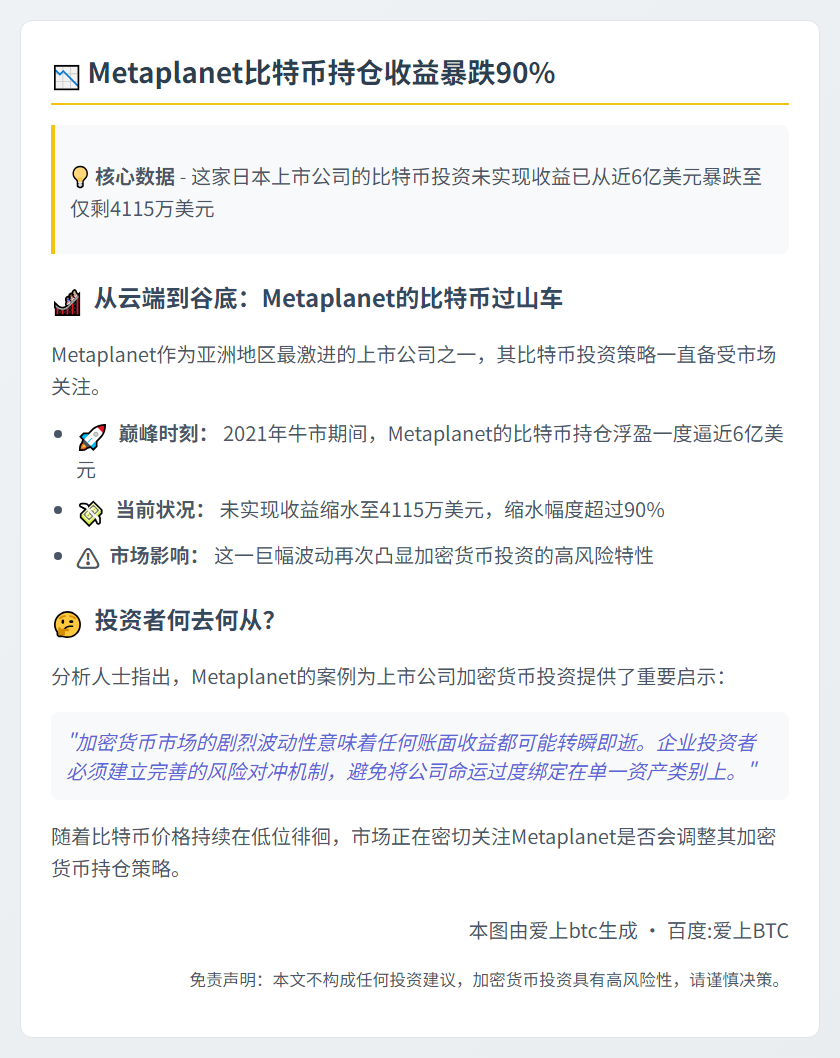Viewport: 840px width, 1058px height.
Task: Click the heading 投资者何去何从？
Action: pos(185,621)
